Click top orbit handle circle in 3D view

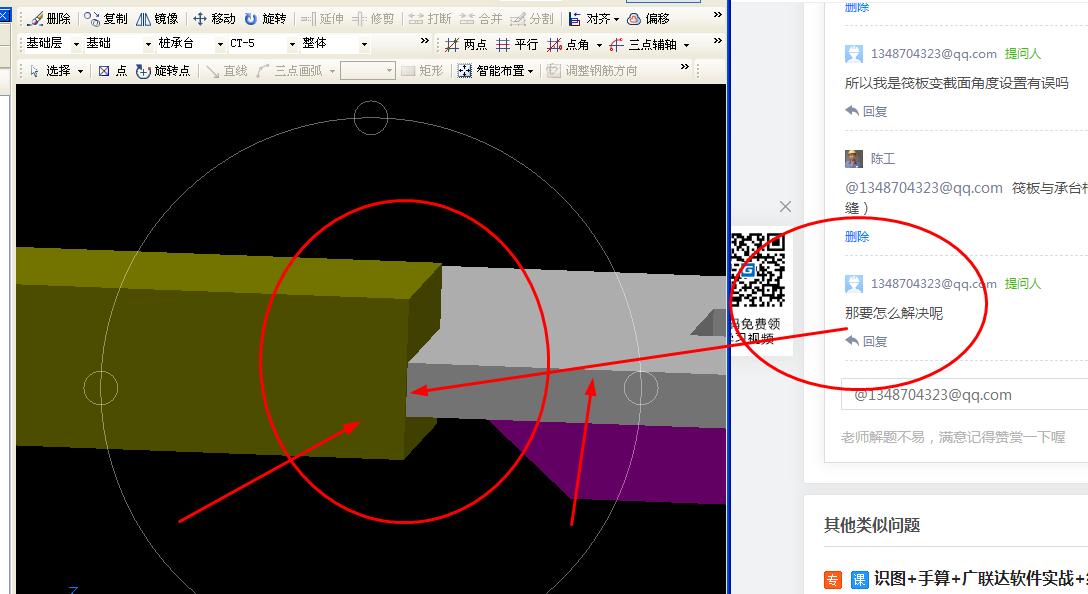point(371,118)
